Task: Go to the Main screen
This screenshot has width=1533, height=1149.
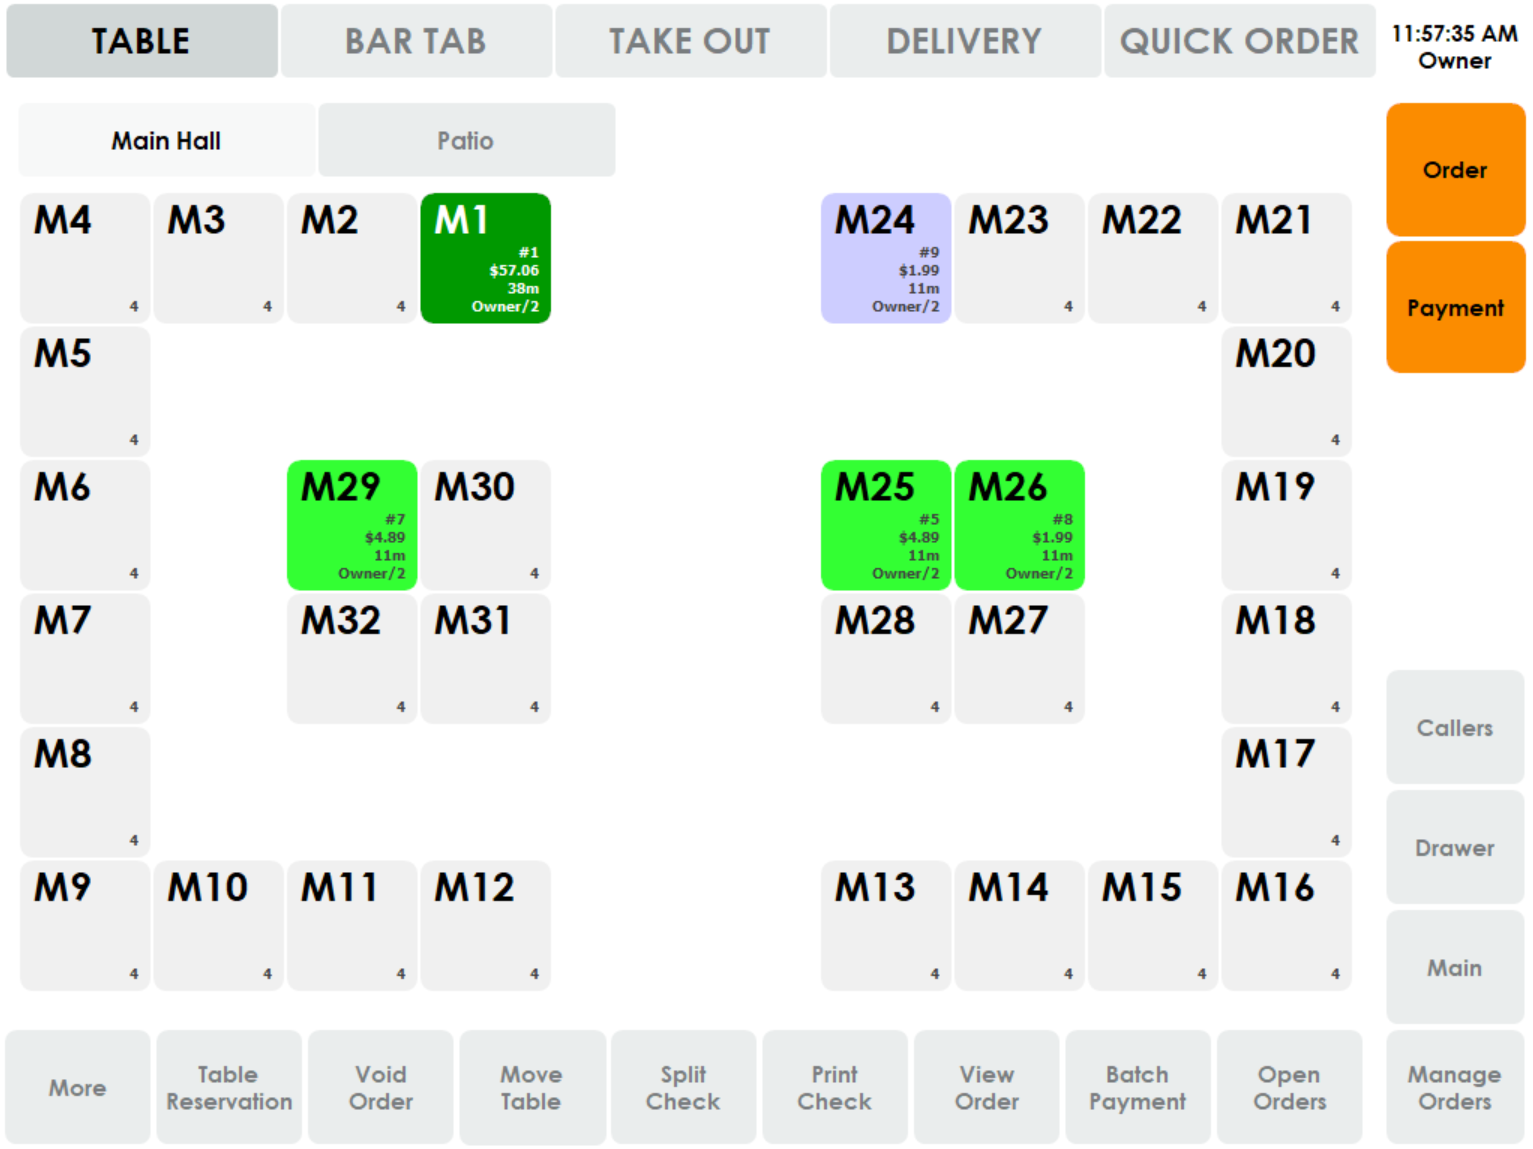Action: pos(1455,967)
